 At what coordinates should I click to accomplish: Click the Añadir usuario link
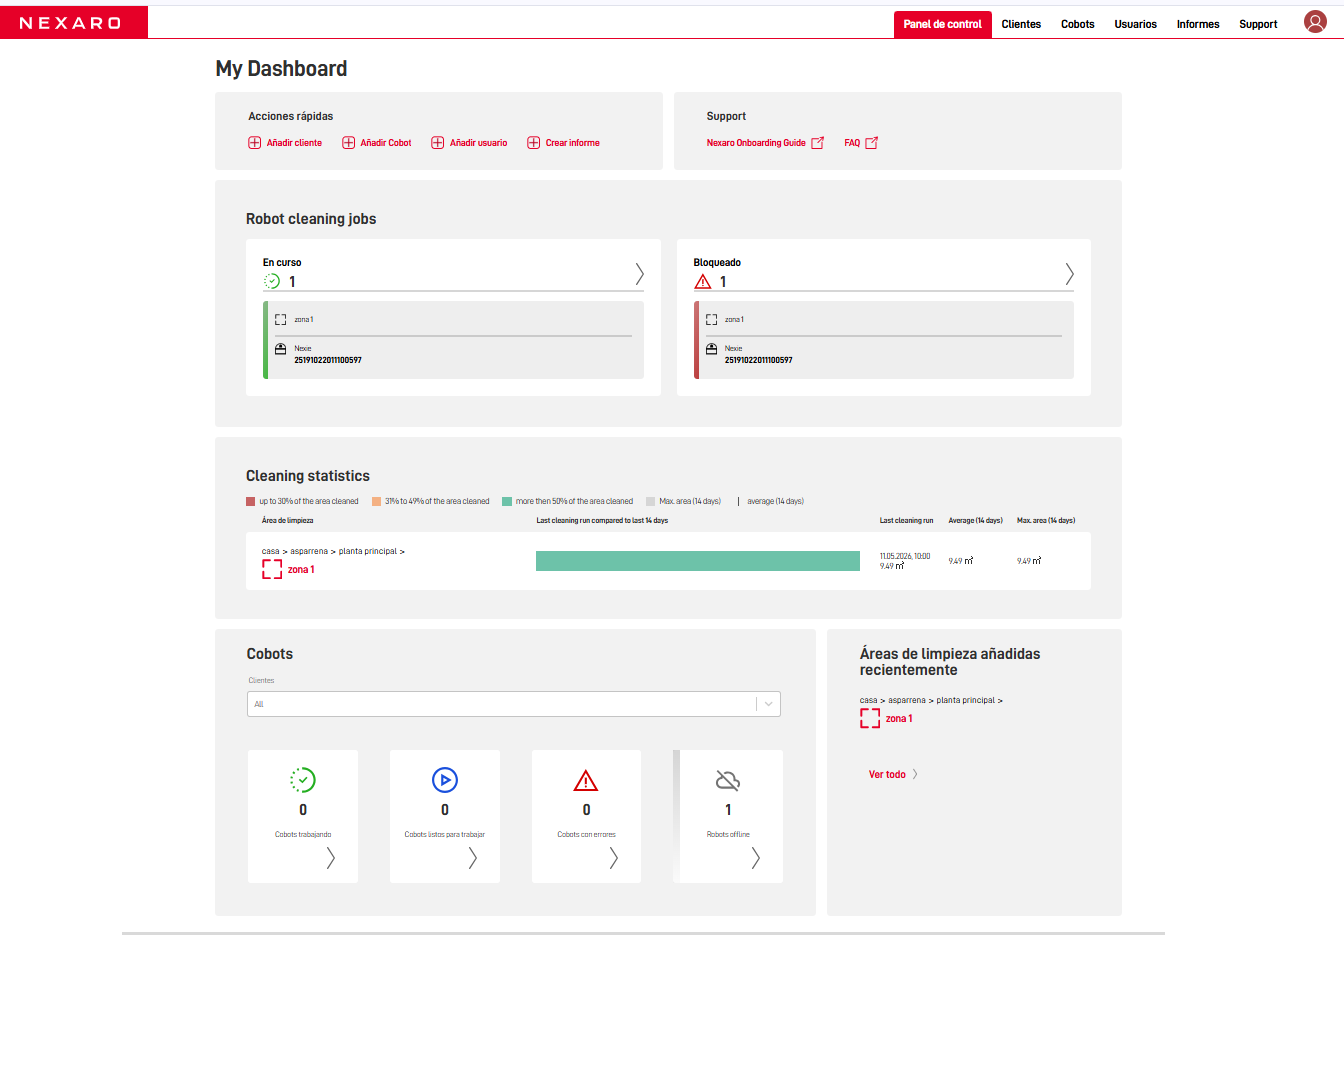pos(478,143)
